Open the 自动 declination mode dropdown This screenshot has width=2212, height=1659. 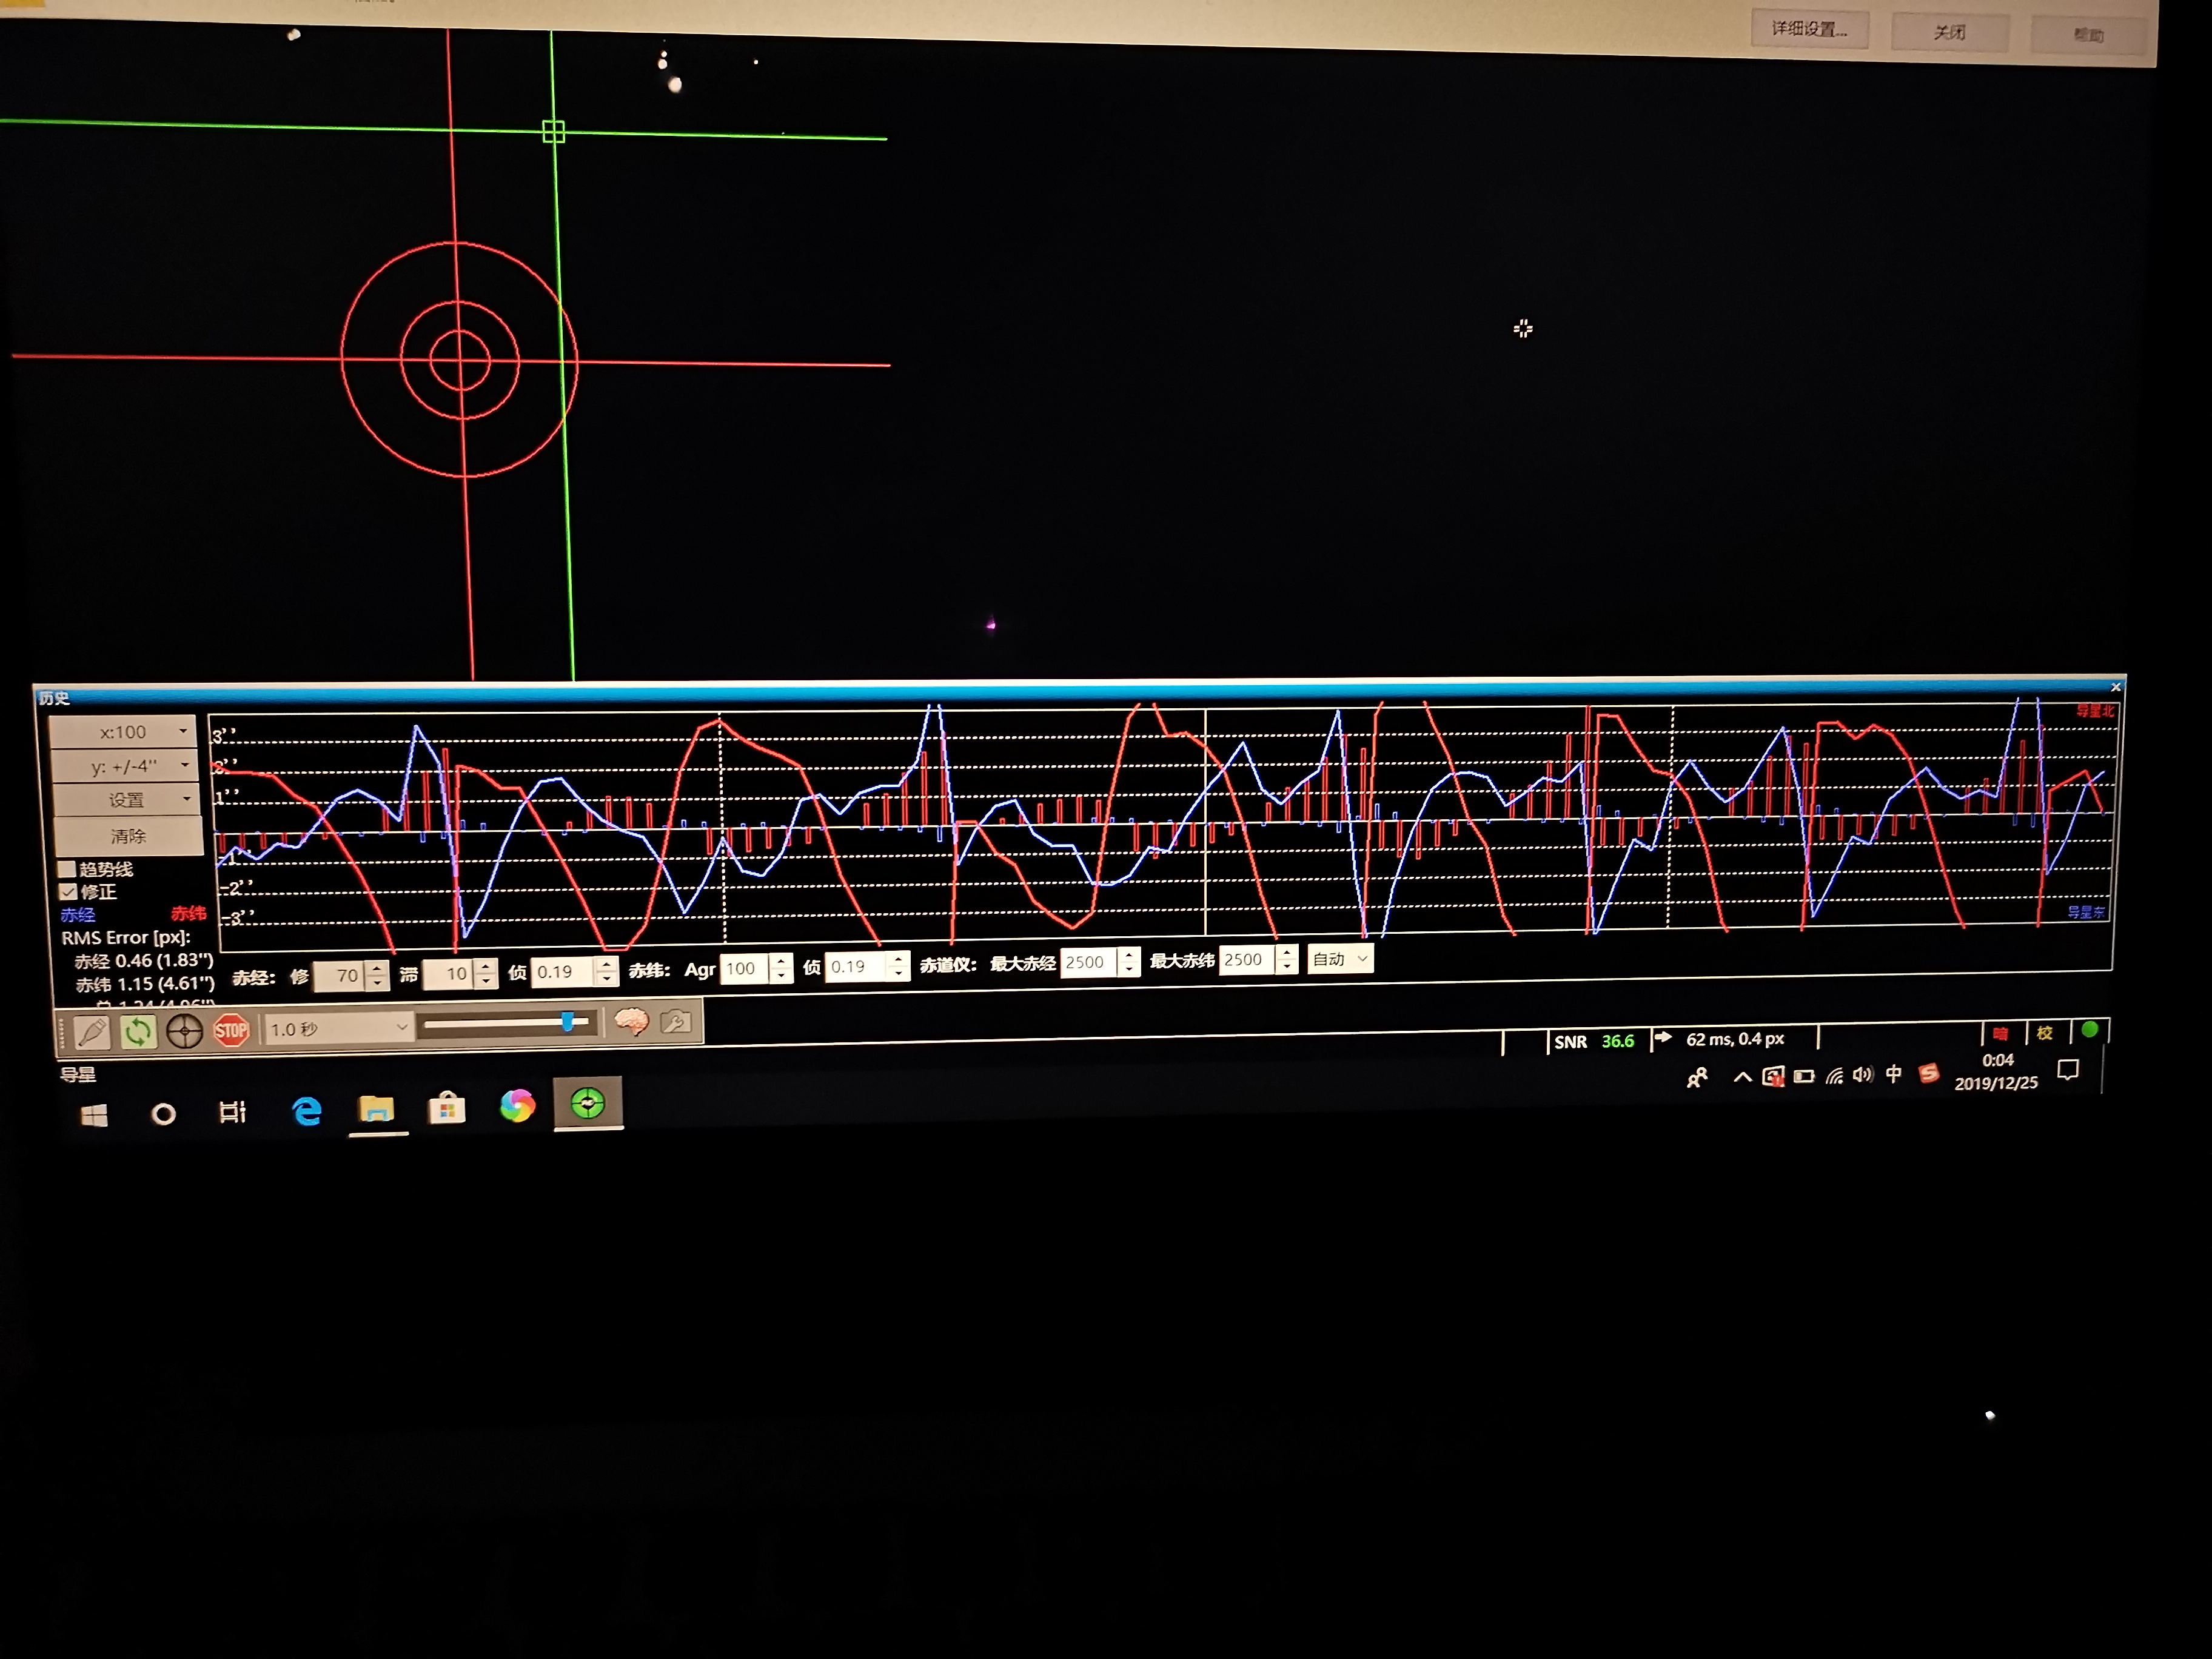click(1340, 959)
